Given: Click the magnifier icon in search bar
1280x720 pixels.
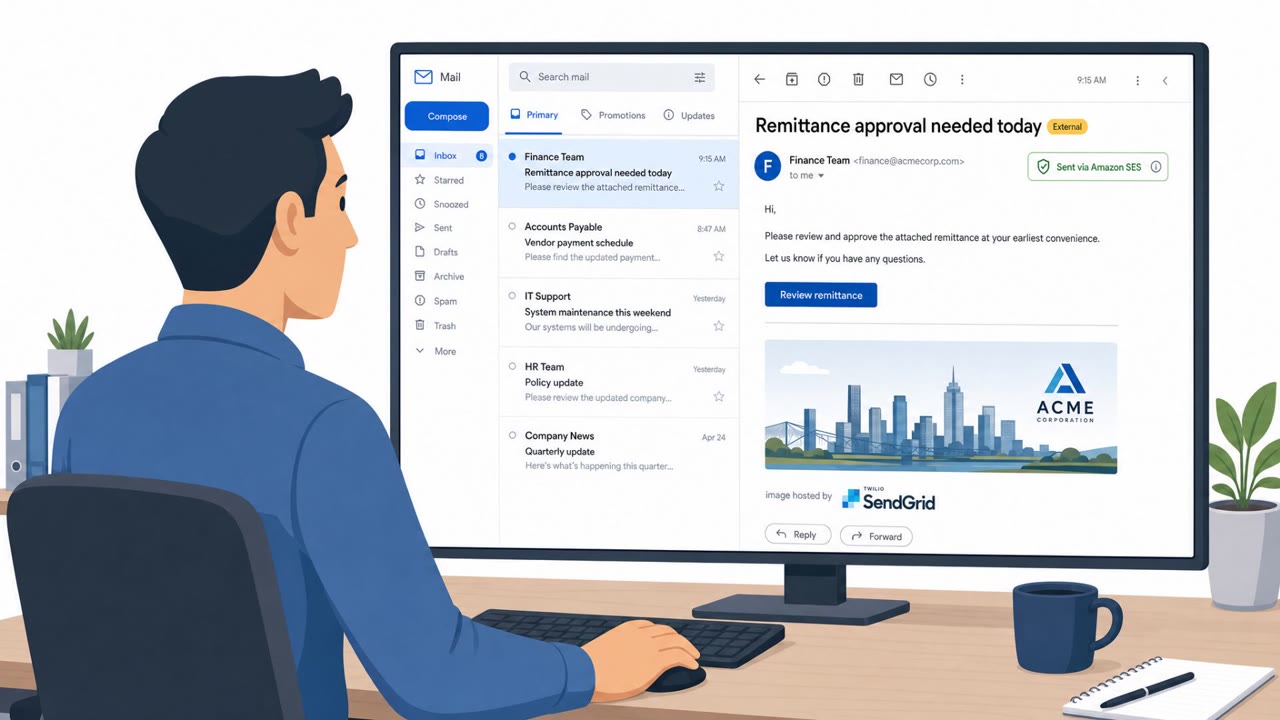Looking at the screenshot, I should pyautogui.click(x=524, y=77).
